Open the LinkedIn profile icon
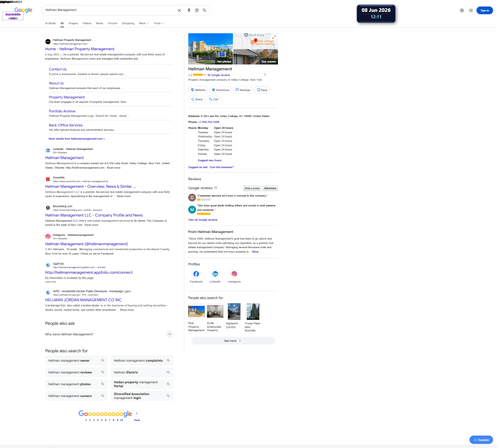Viewport: 500px width, 448px height. coord(215,274)
